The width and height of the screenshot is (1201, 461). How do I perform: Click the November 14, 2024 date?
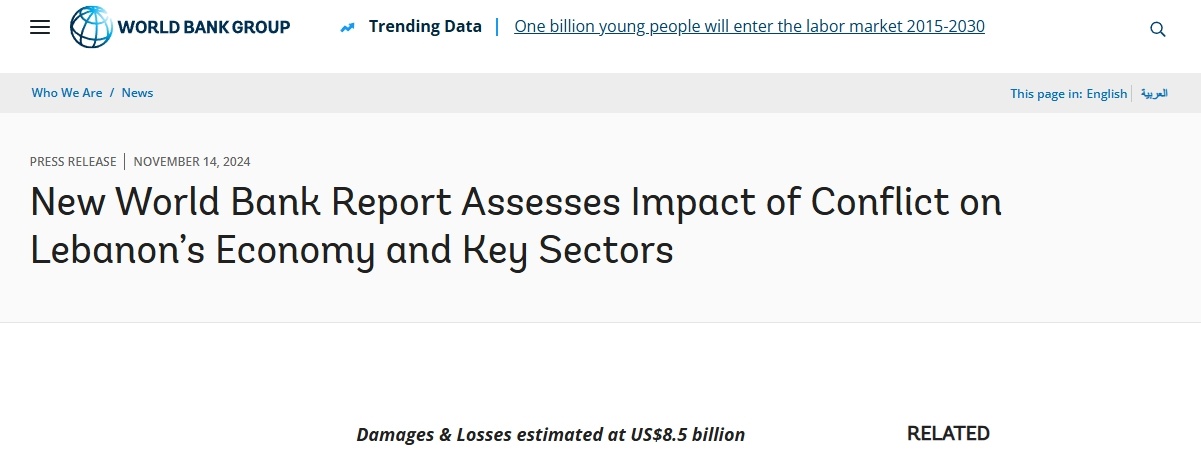192,161
